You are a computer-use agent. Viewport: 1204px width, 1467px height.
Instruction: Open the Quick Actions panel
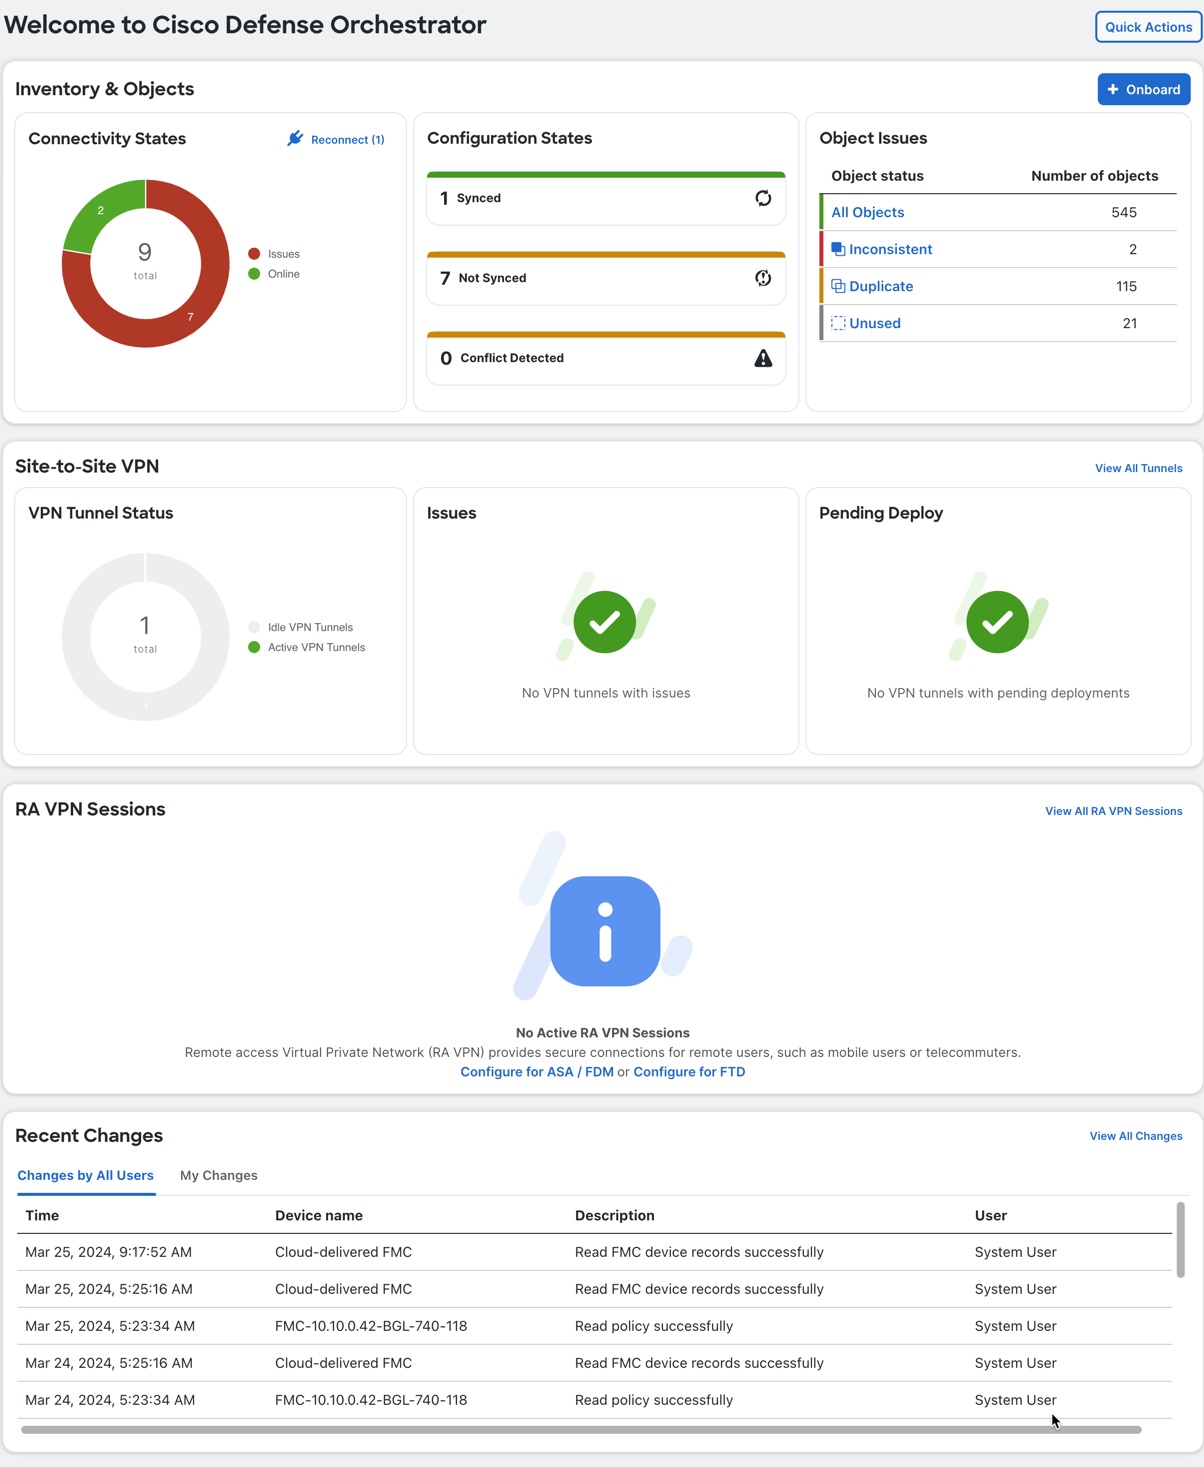(x=1148, y=27)
